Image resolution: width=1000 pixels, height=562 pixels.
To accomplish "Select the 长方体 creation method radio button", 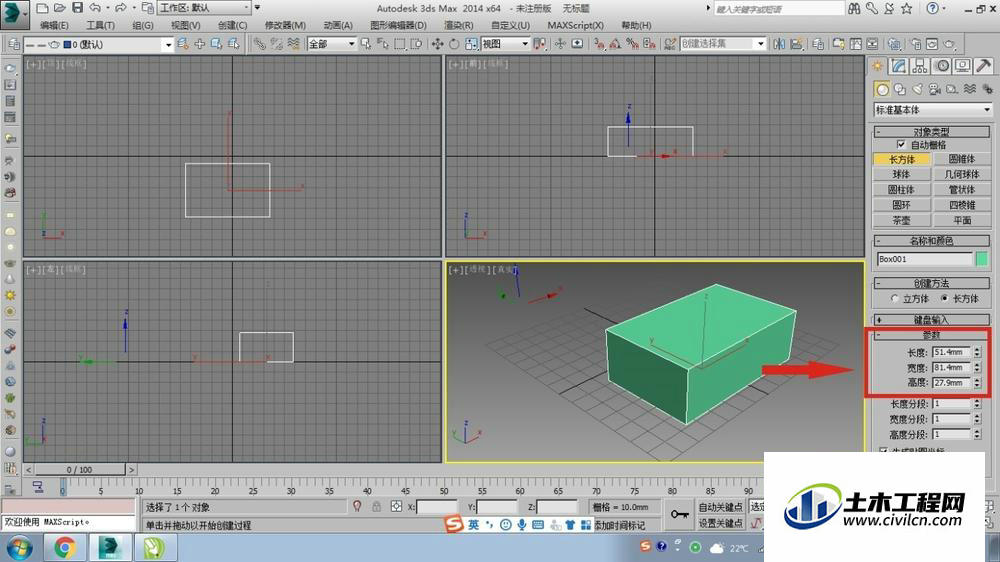I will (945, 299).
